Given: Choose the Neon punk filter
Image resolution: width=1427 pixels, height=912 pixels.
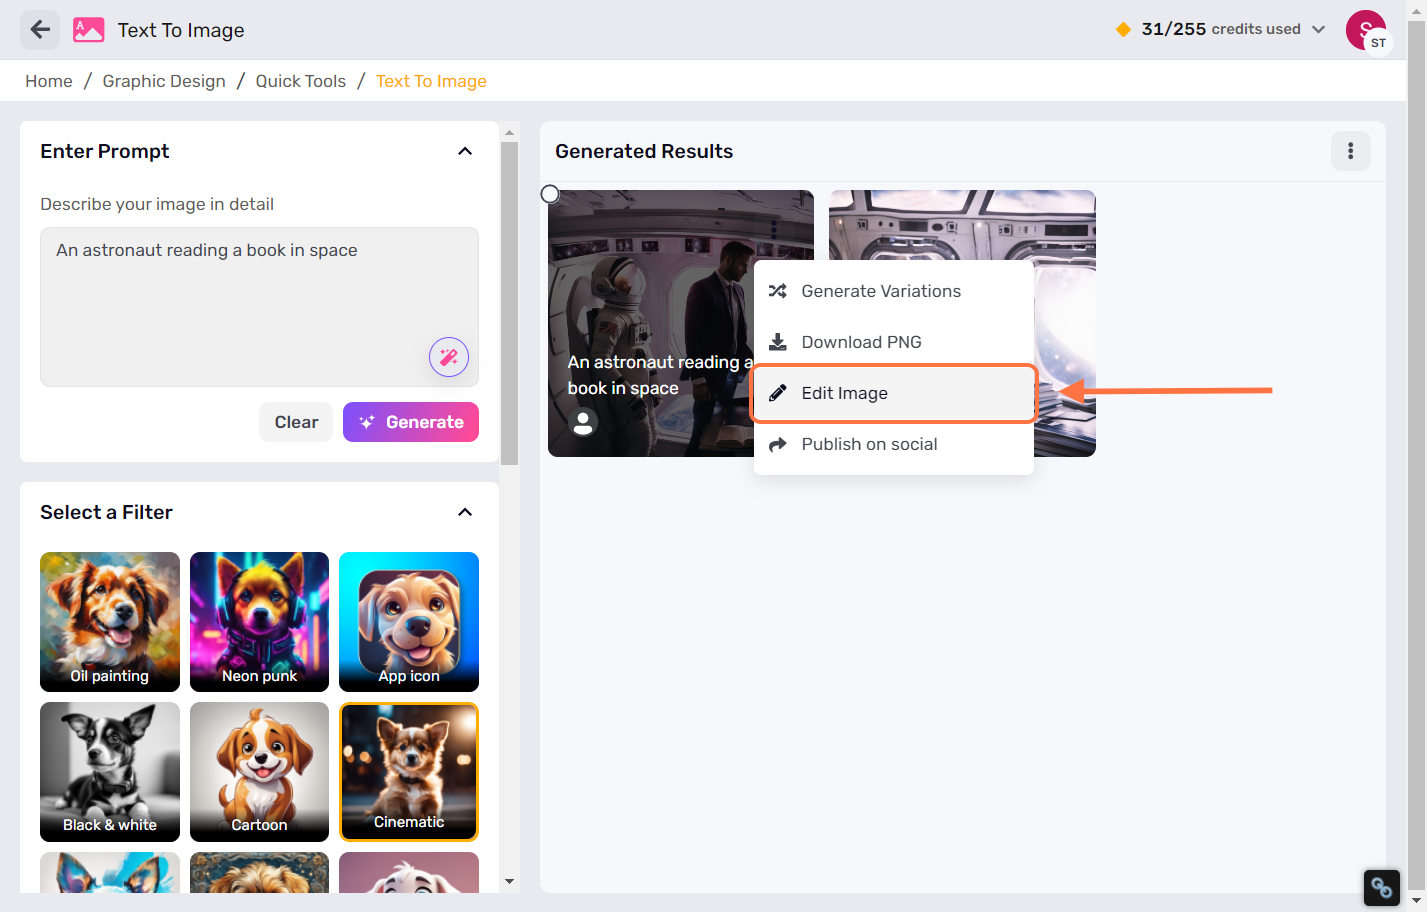Looking at the screenshot, I should coord(259,621).
